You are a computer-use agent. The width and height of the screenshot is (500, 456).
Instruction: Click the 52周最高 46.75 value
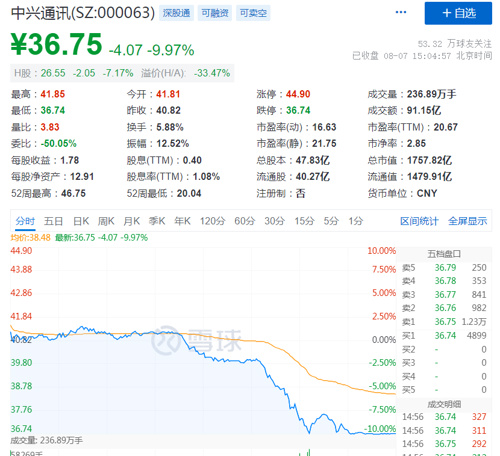[x=73, y=193]
